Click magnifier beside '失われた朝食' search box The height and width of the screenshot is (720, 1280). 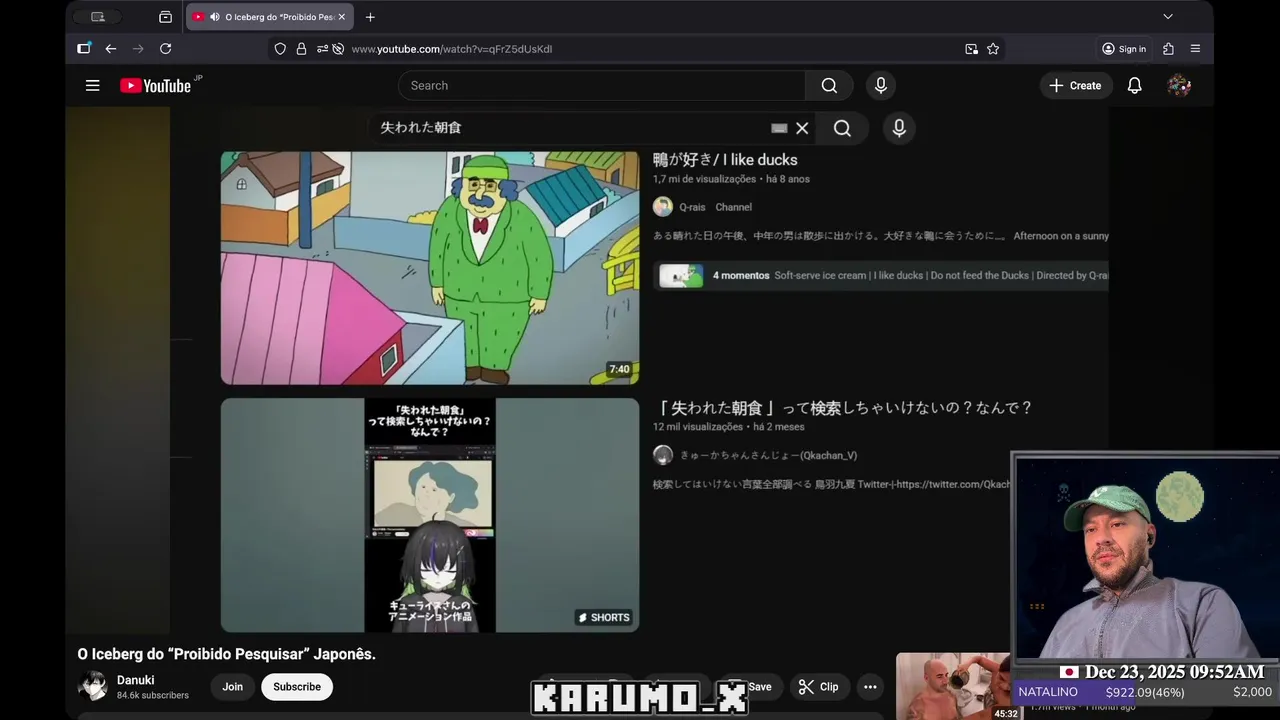tap(842, 128)
